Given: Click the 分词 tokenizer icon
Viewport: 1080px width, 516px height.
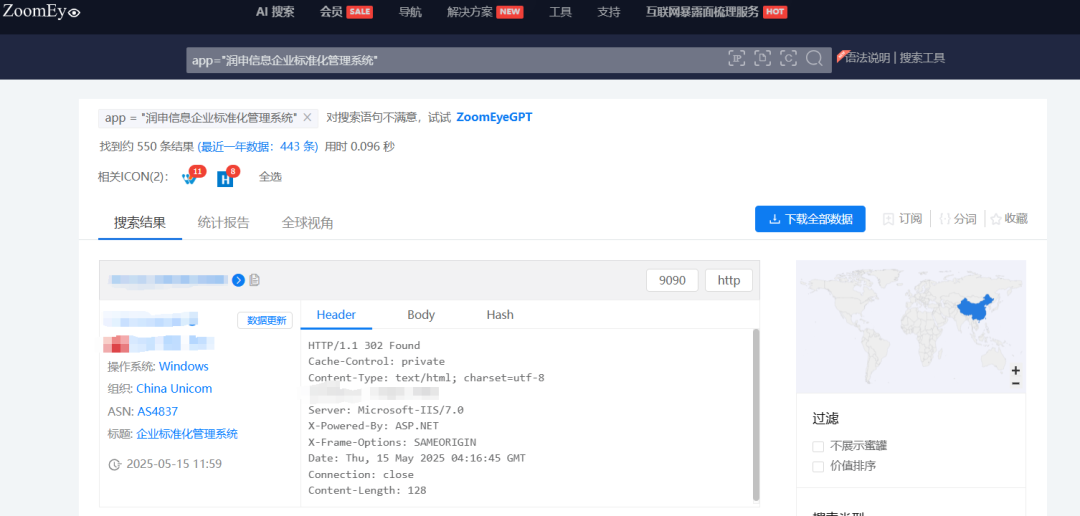Looking at the screenshot, I should tap(945, 219).
